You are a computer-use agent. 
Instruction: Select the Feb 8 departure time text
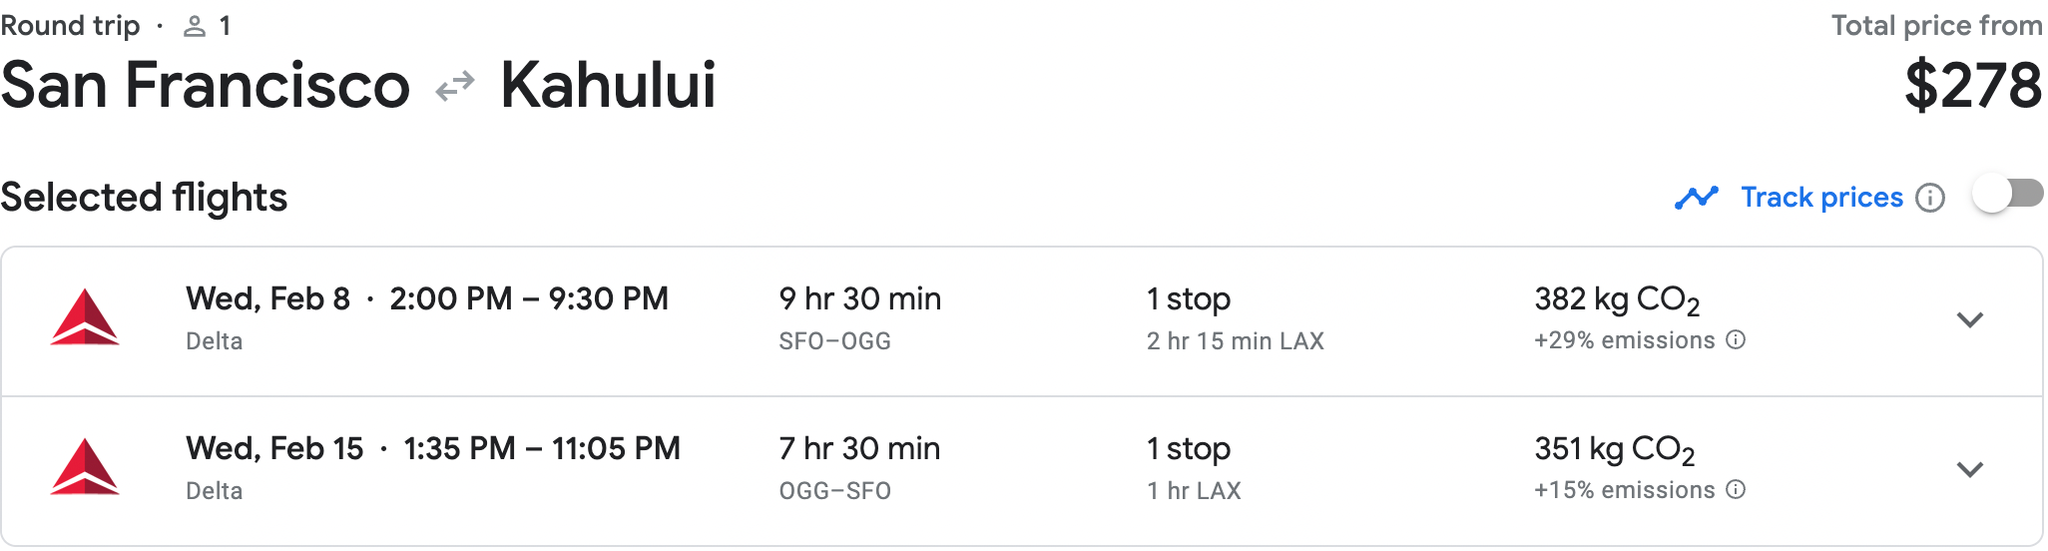528,299
